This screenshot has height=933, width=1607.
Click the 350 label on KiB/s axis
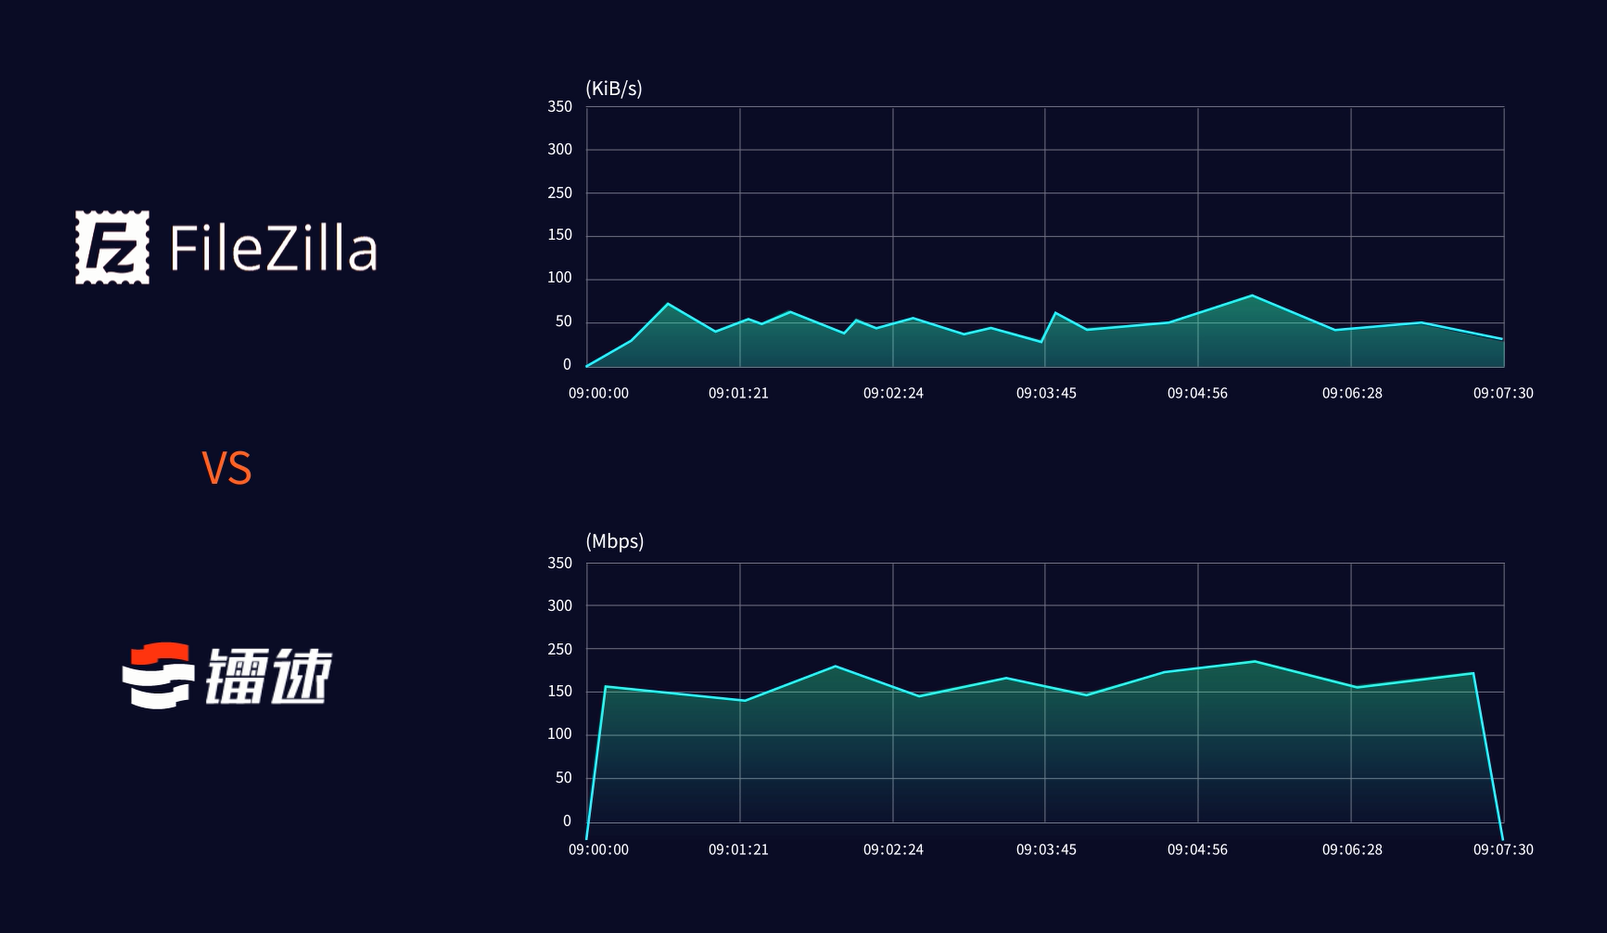click(560, 106)
